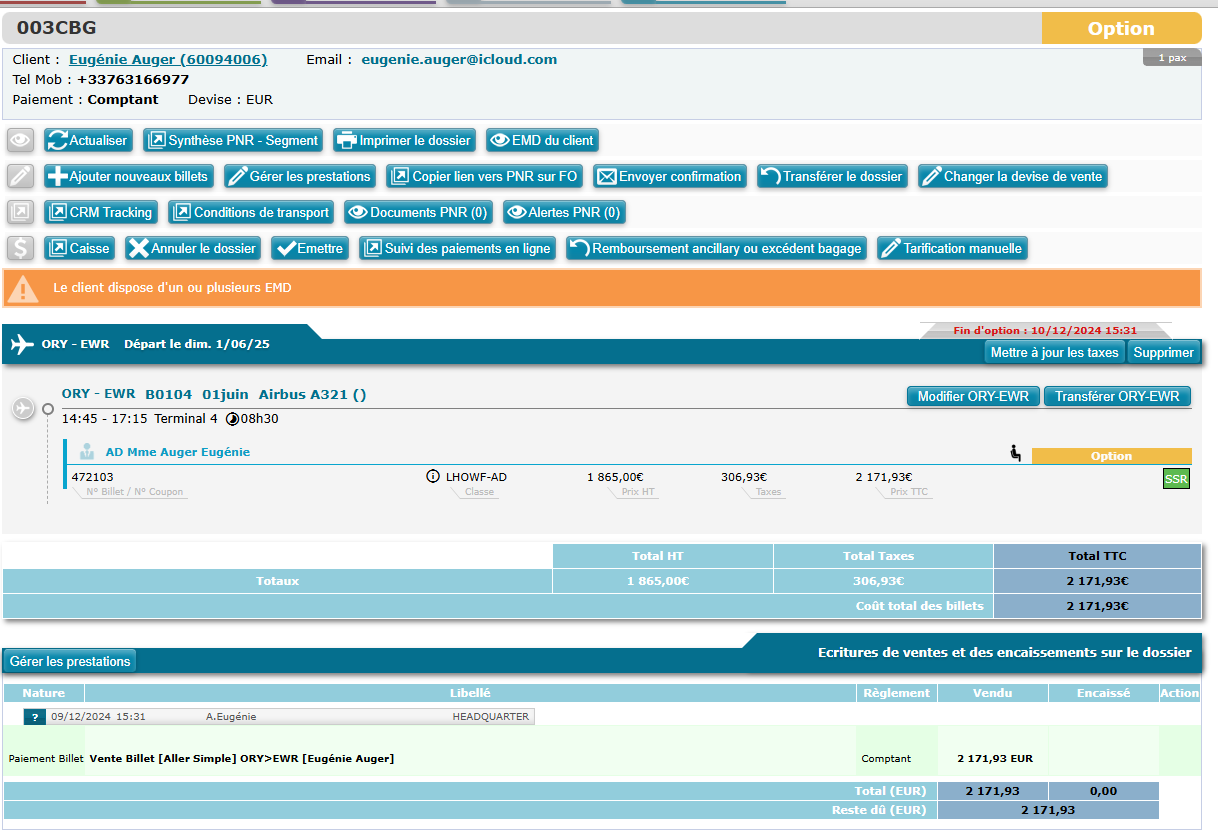
Task: Click the 1 pax badge
Action: click(1172, 58)
